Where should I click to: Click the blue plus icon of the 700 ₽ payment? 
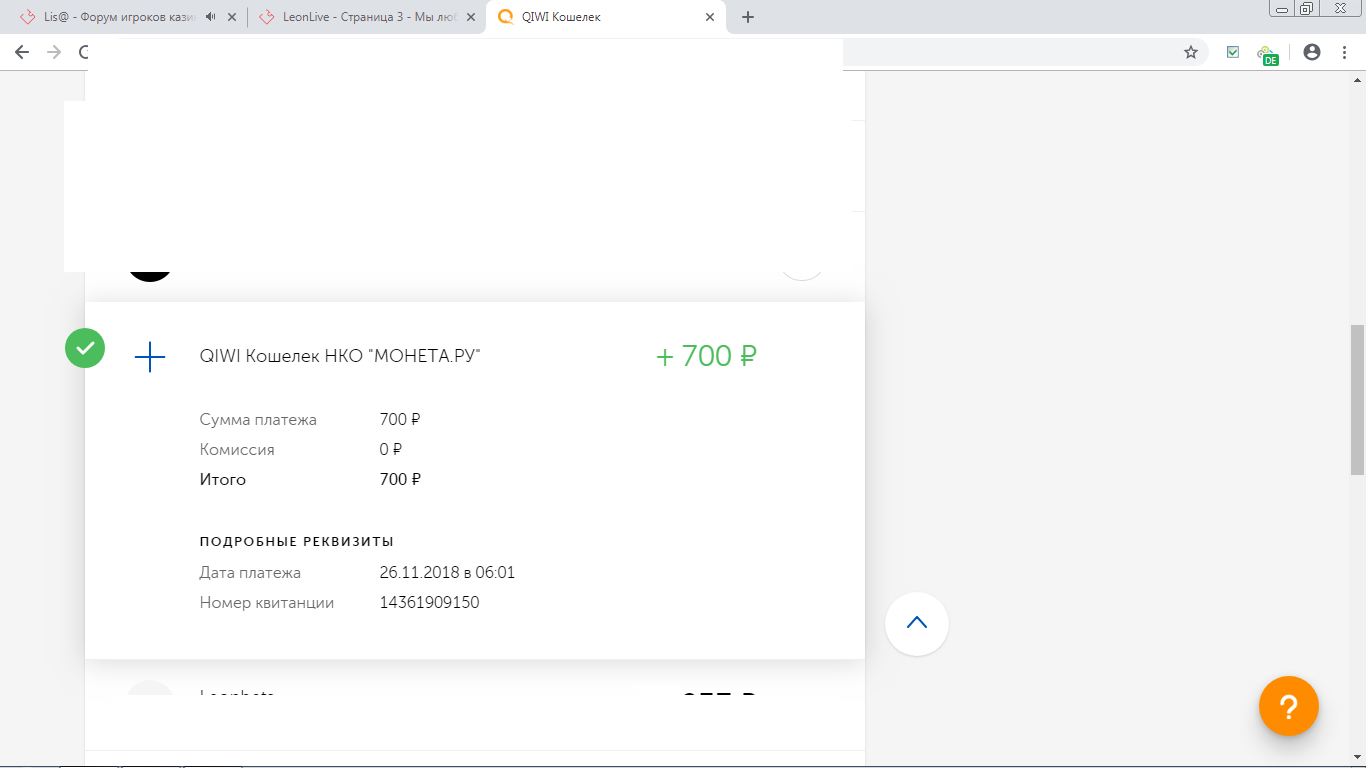pos(149,357)
